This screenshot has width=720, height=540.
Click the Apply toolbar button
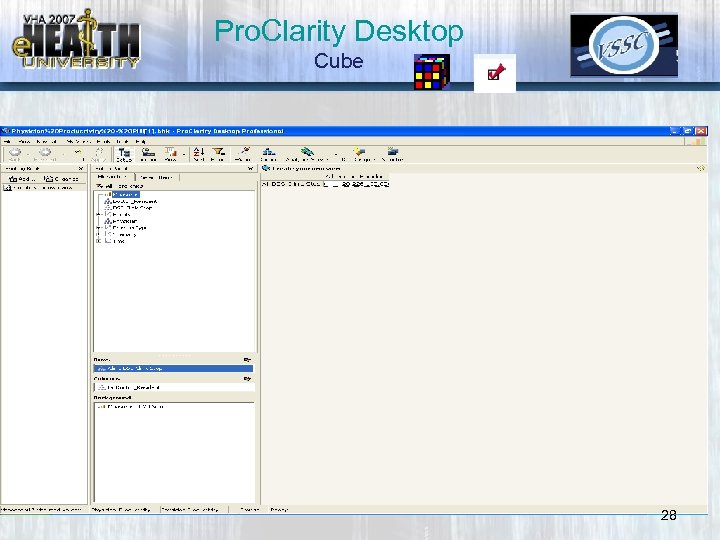100,154
